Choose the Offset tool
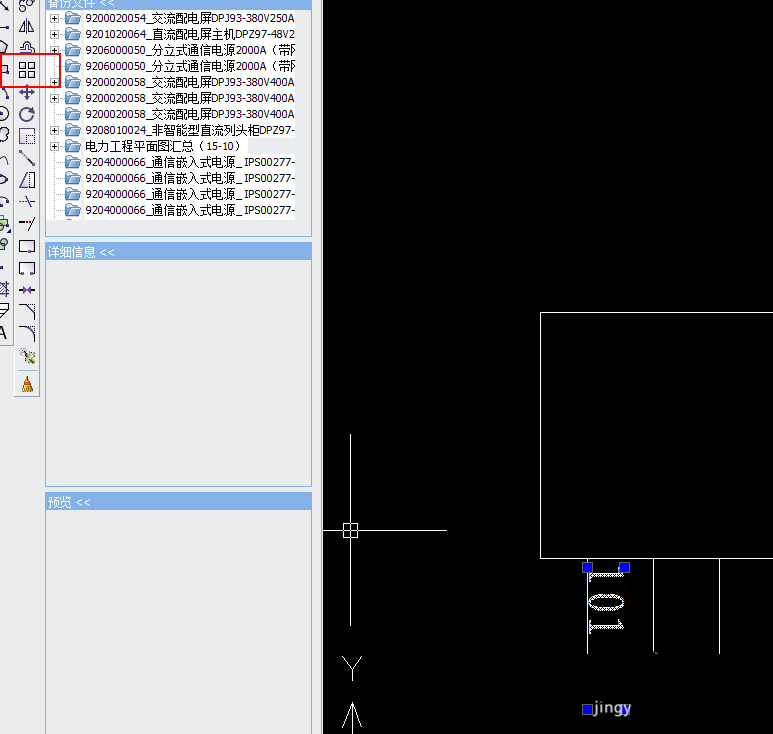The height and width of the screenshot is (734, 773). coord(27,48)
